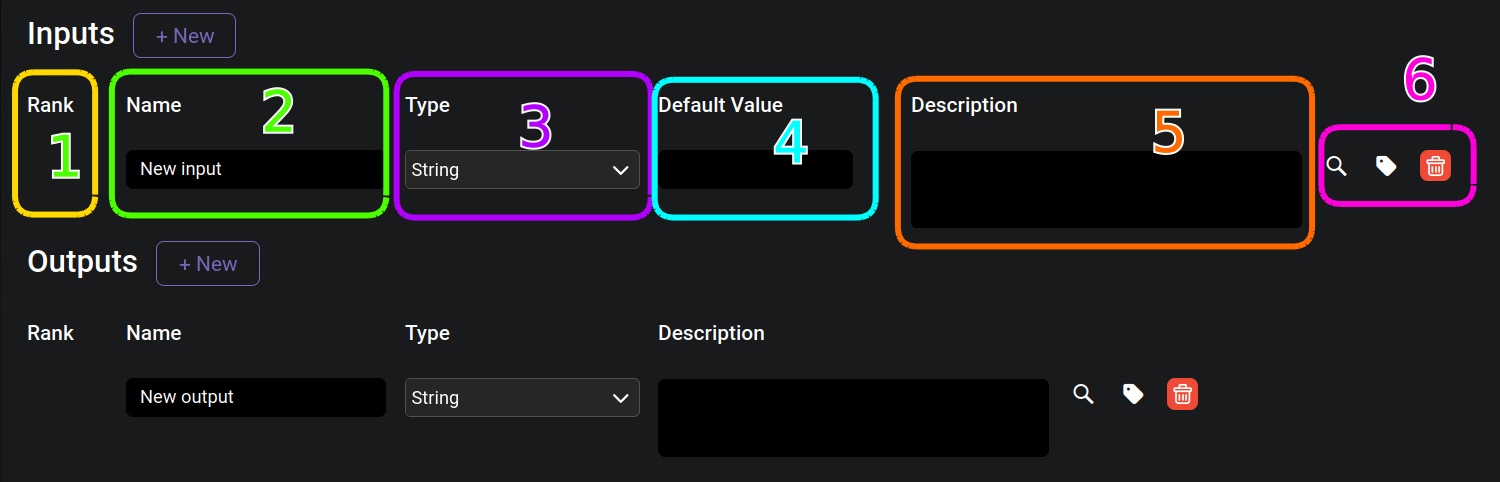Add a new input with + New
This screenshot has width=1500, height=482.
click(184, 36)
